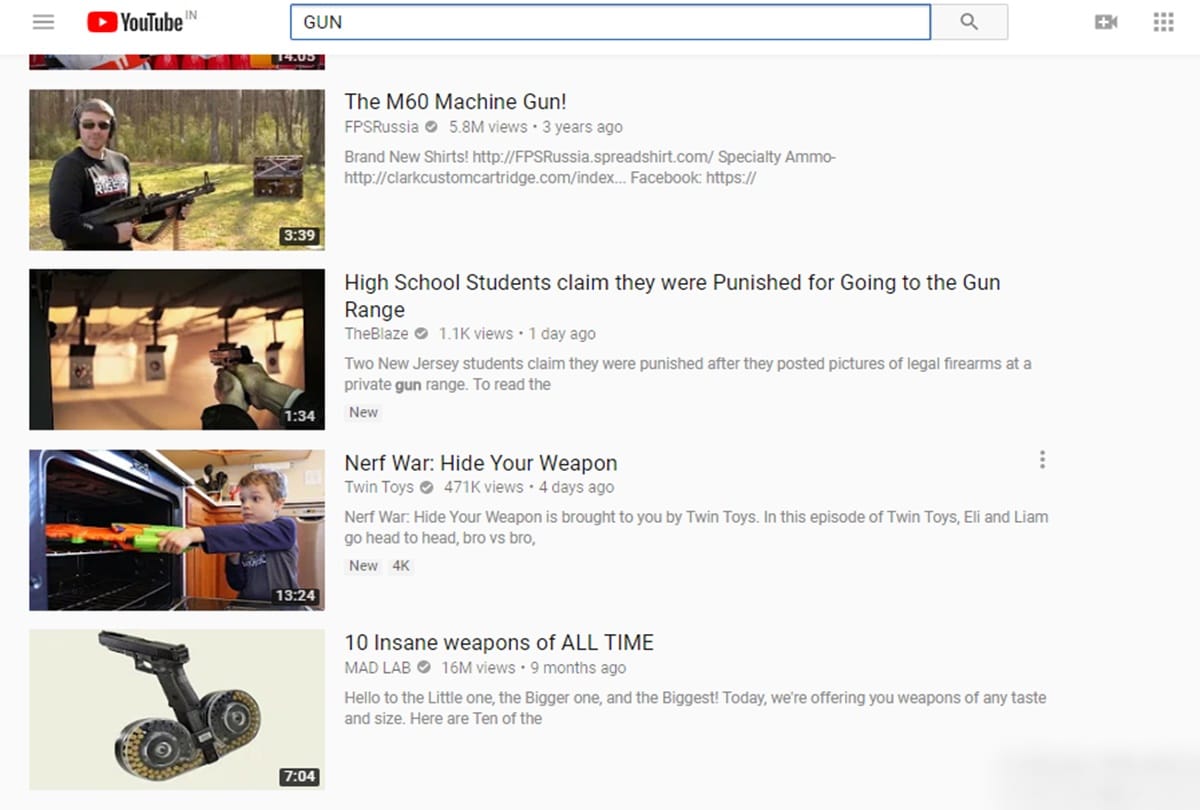Open more options for Nerf War video
Screen dimensions: 1200x810
pos(1042,460)
